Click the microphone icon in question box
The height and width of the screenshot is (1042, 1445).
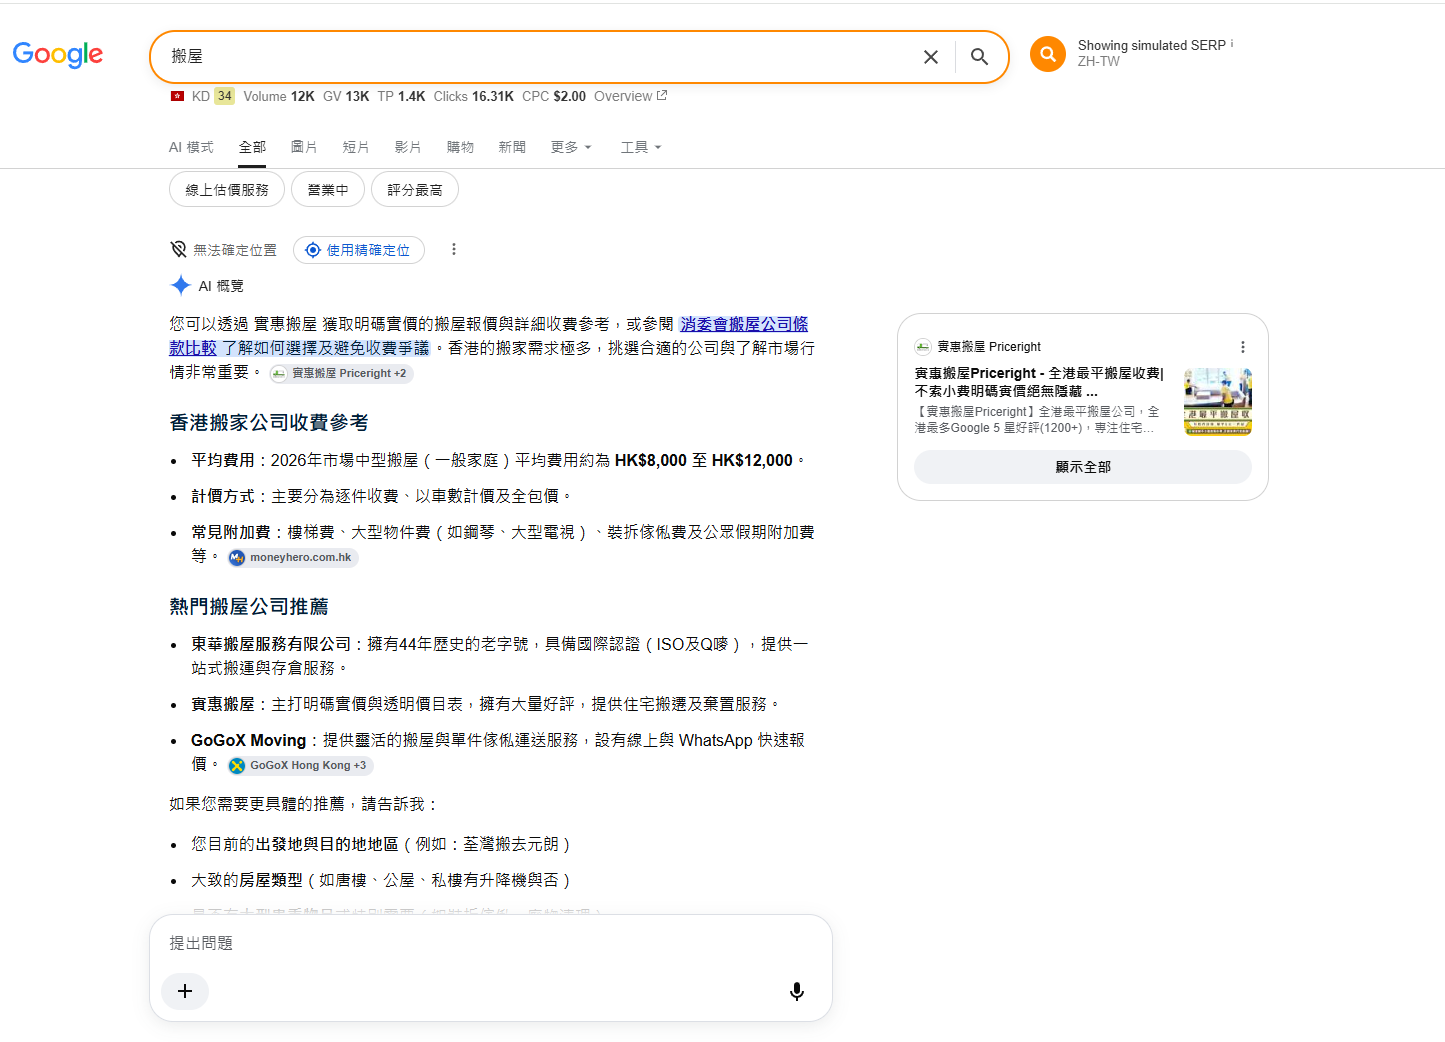pyautogui.click(x=796, y=991)
